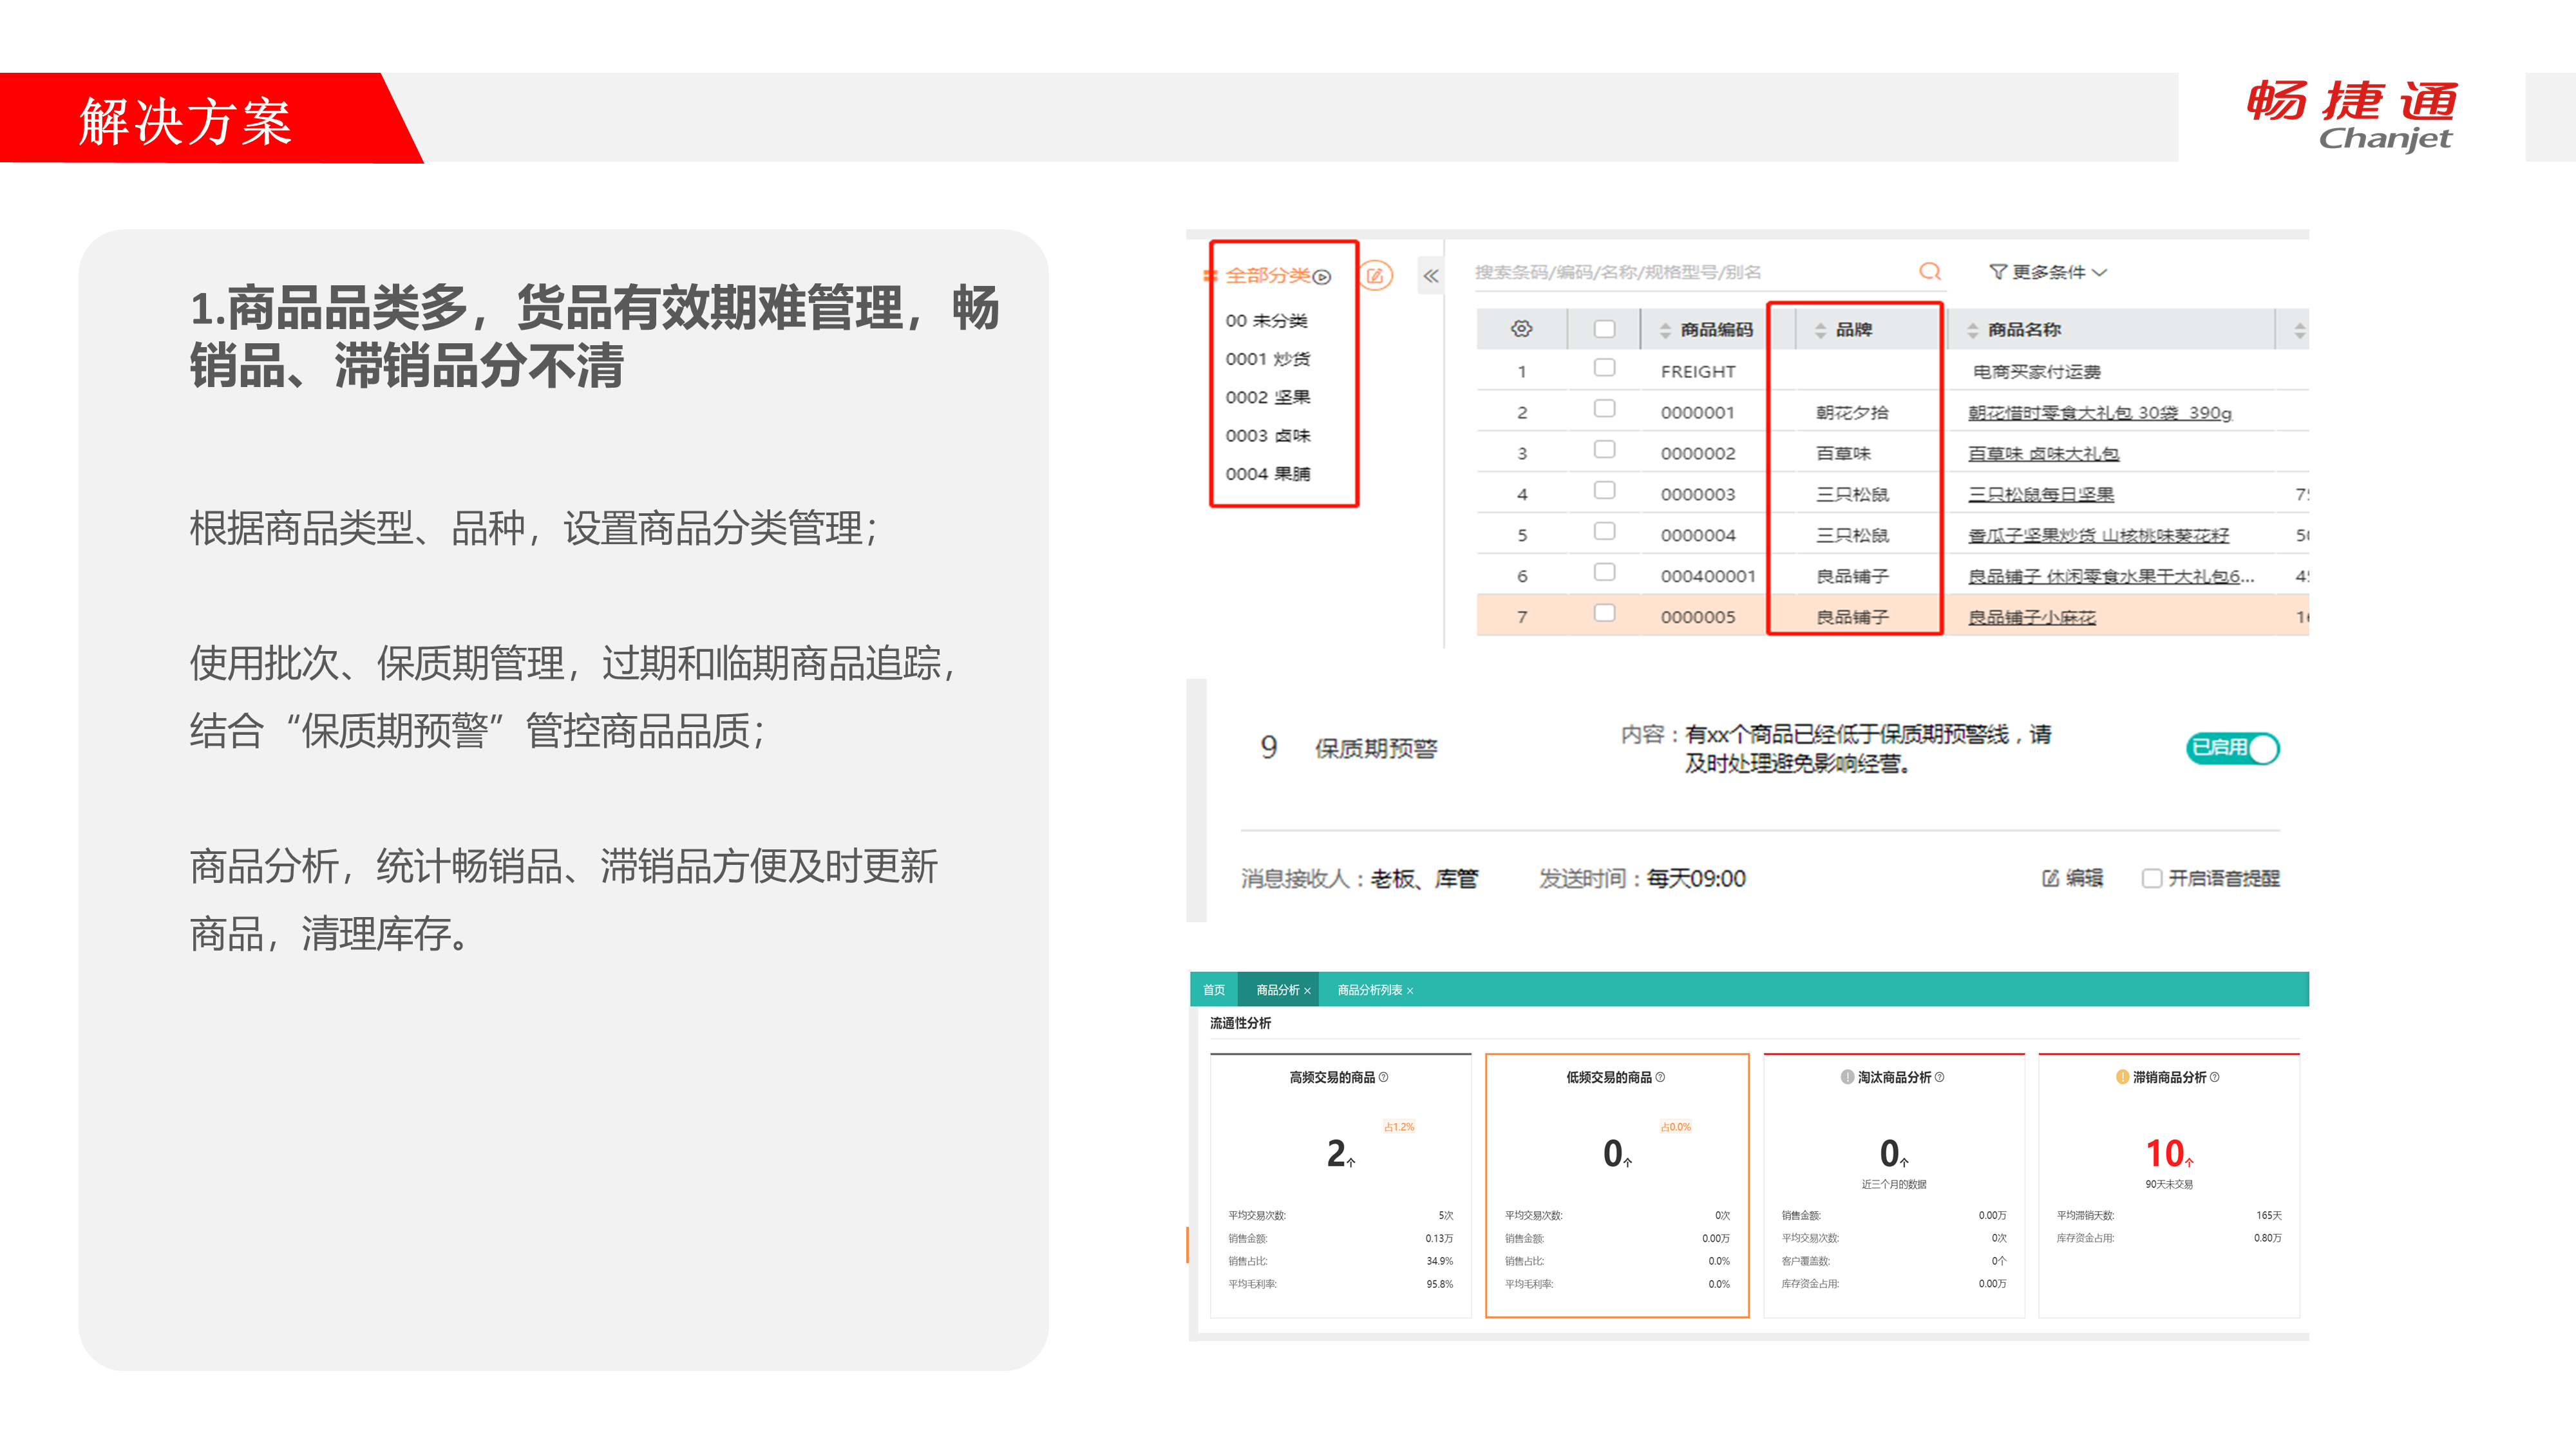
Task: Click the sort arrows beside 品牌 header
Action: point(1820,330)
